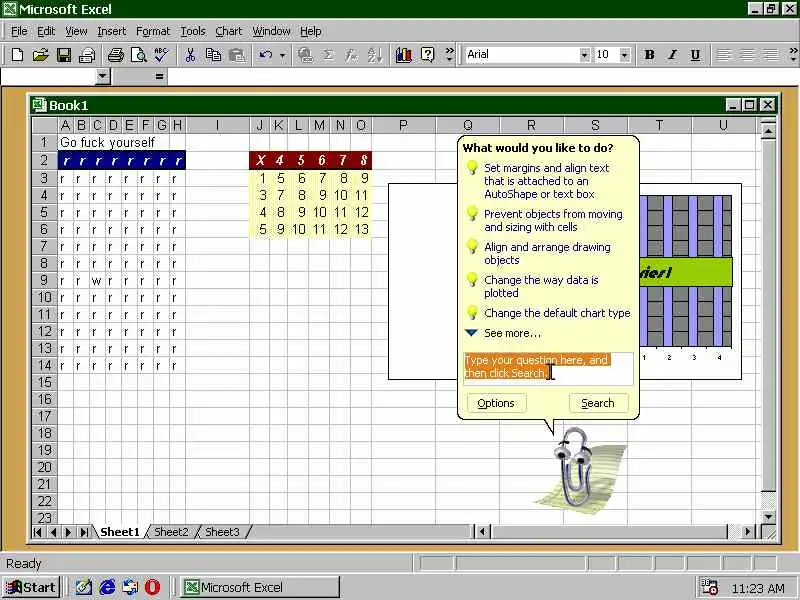This screenshot has height=600, width=800.
Task: Open 'Change the default chart type' topic
Action: (557, 313)
